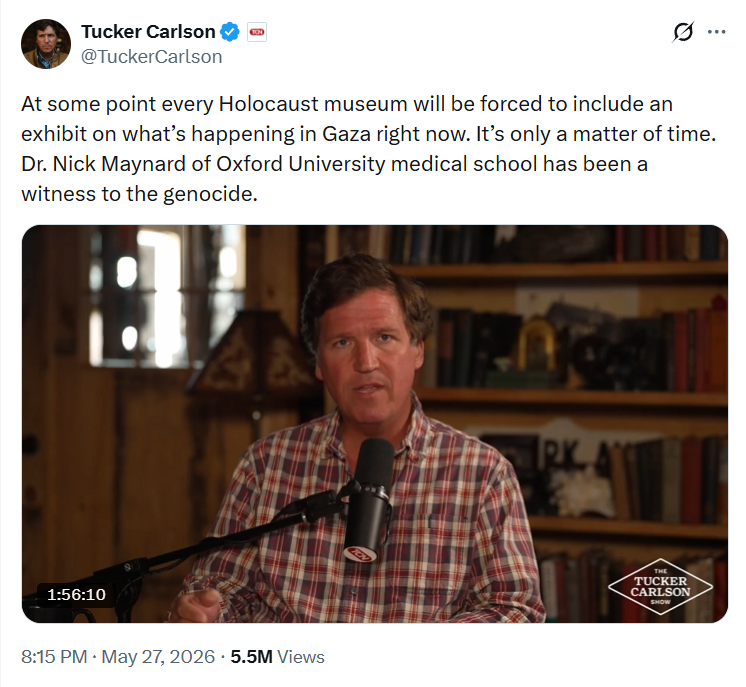Open the 8:15 PM timestamp link
Image resolution: width=746 pixels, height=687 pixels.
[54, 657]
